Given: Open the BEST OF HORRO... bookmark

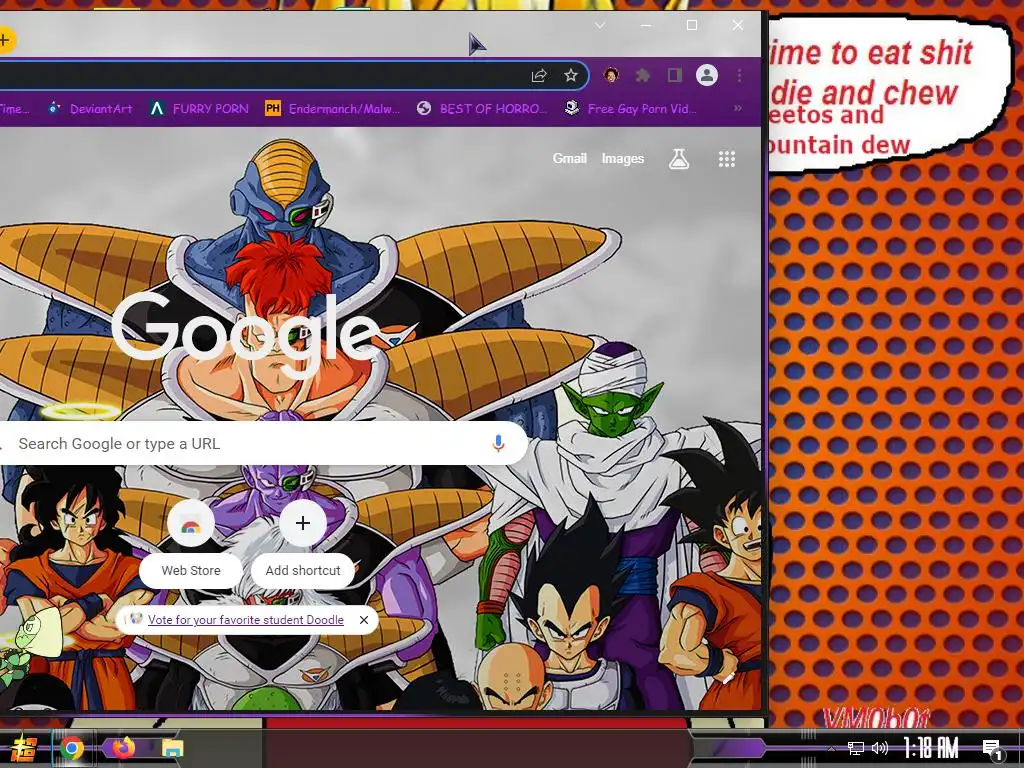Looking at the screenshot, I should (x=482, y=108).
